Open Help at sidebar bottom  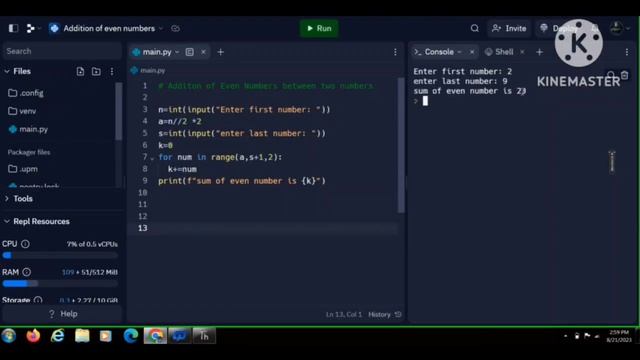click(62, 314)
